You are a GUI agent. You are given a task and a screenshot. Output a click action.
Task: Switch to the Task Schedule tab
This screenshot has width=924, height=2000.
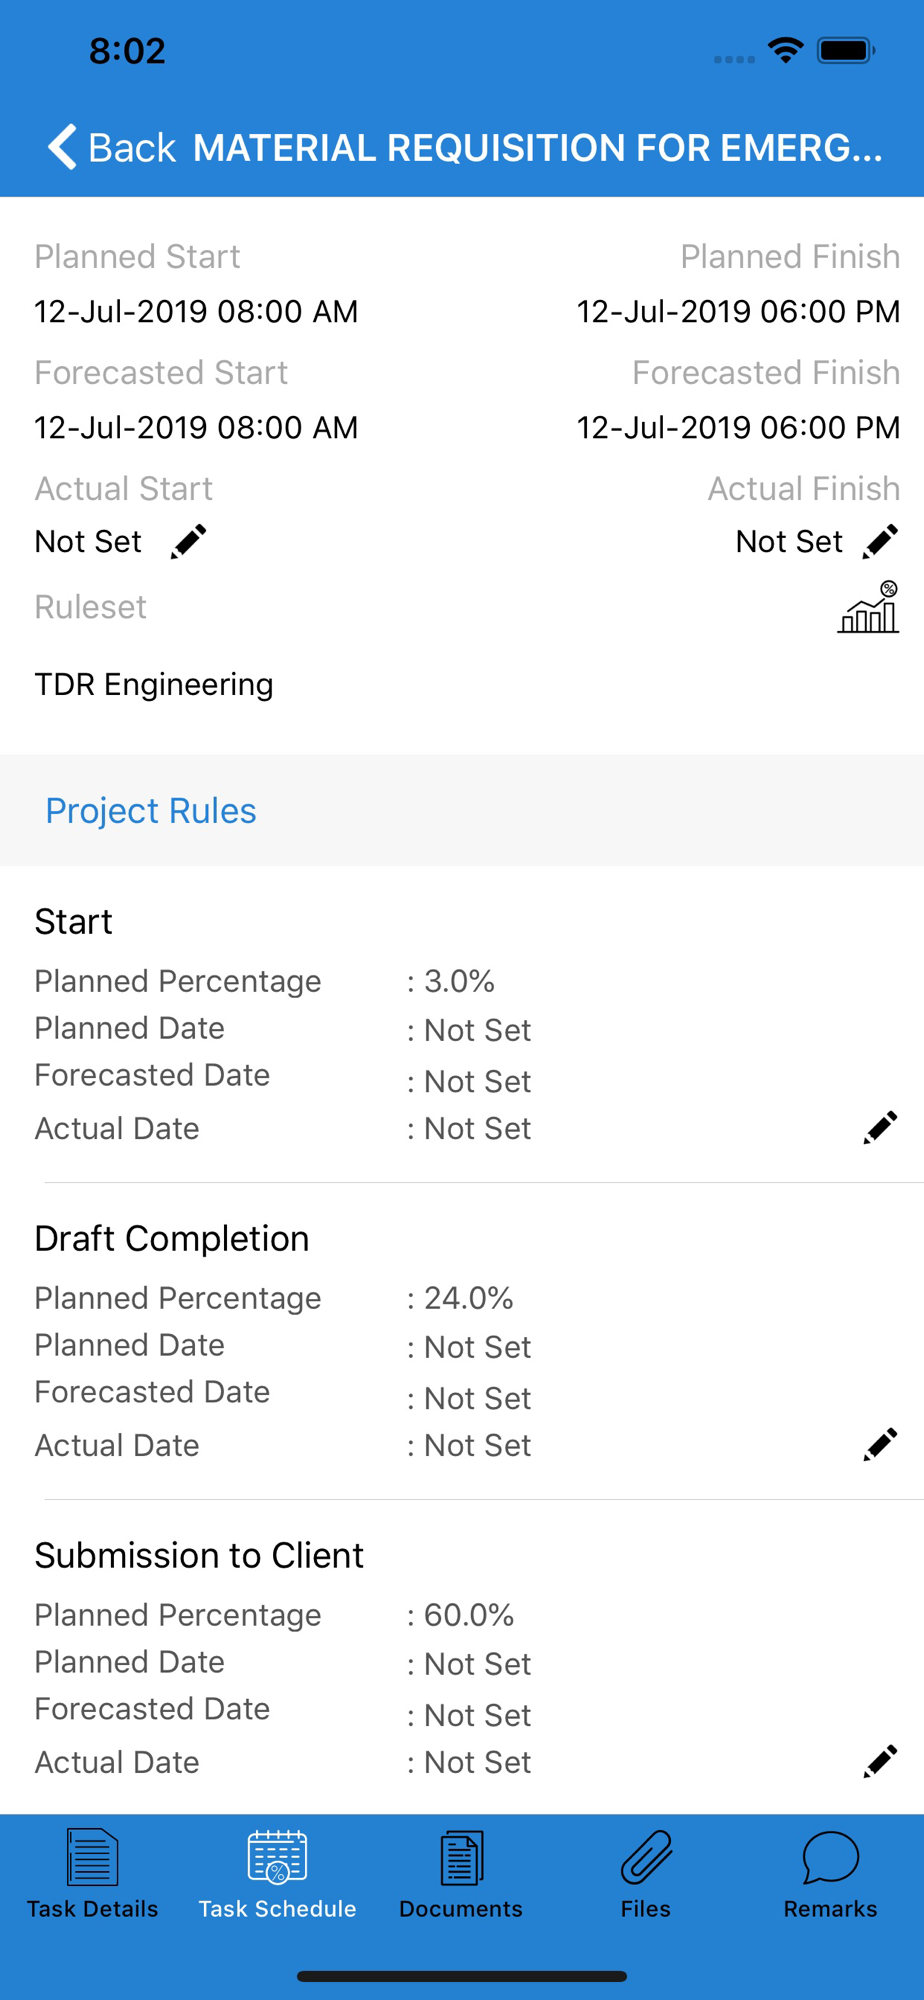[x=277, y=1874]
